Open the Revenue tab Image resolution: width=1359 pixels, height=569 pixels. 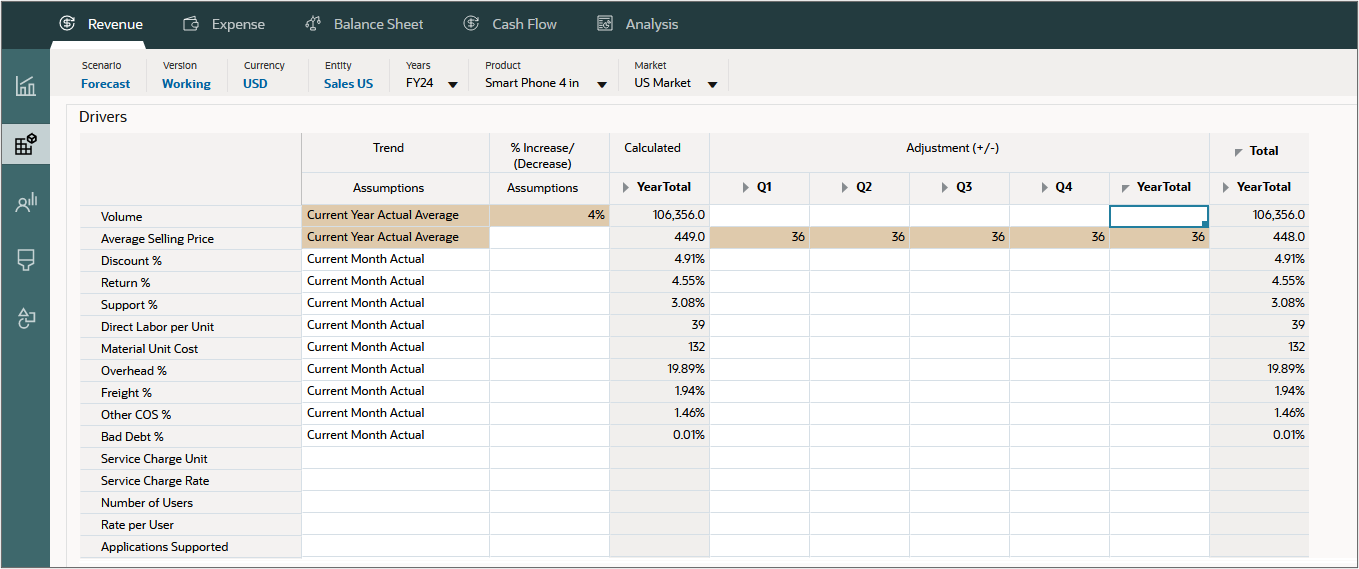coord(100,24)
